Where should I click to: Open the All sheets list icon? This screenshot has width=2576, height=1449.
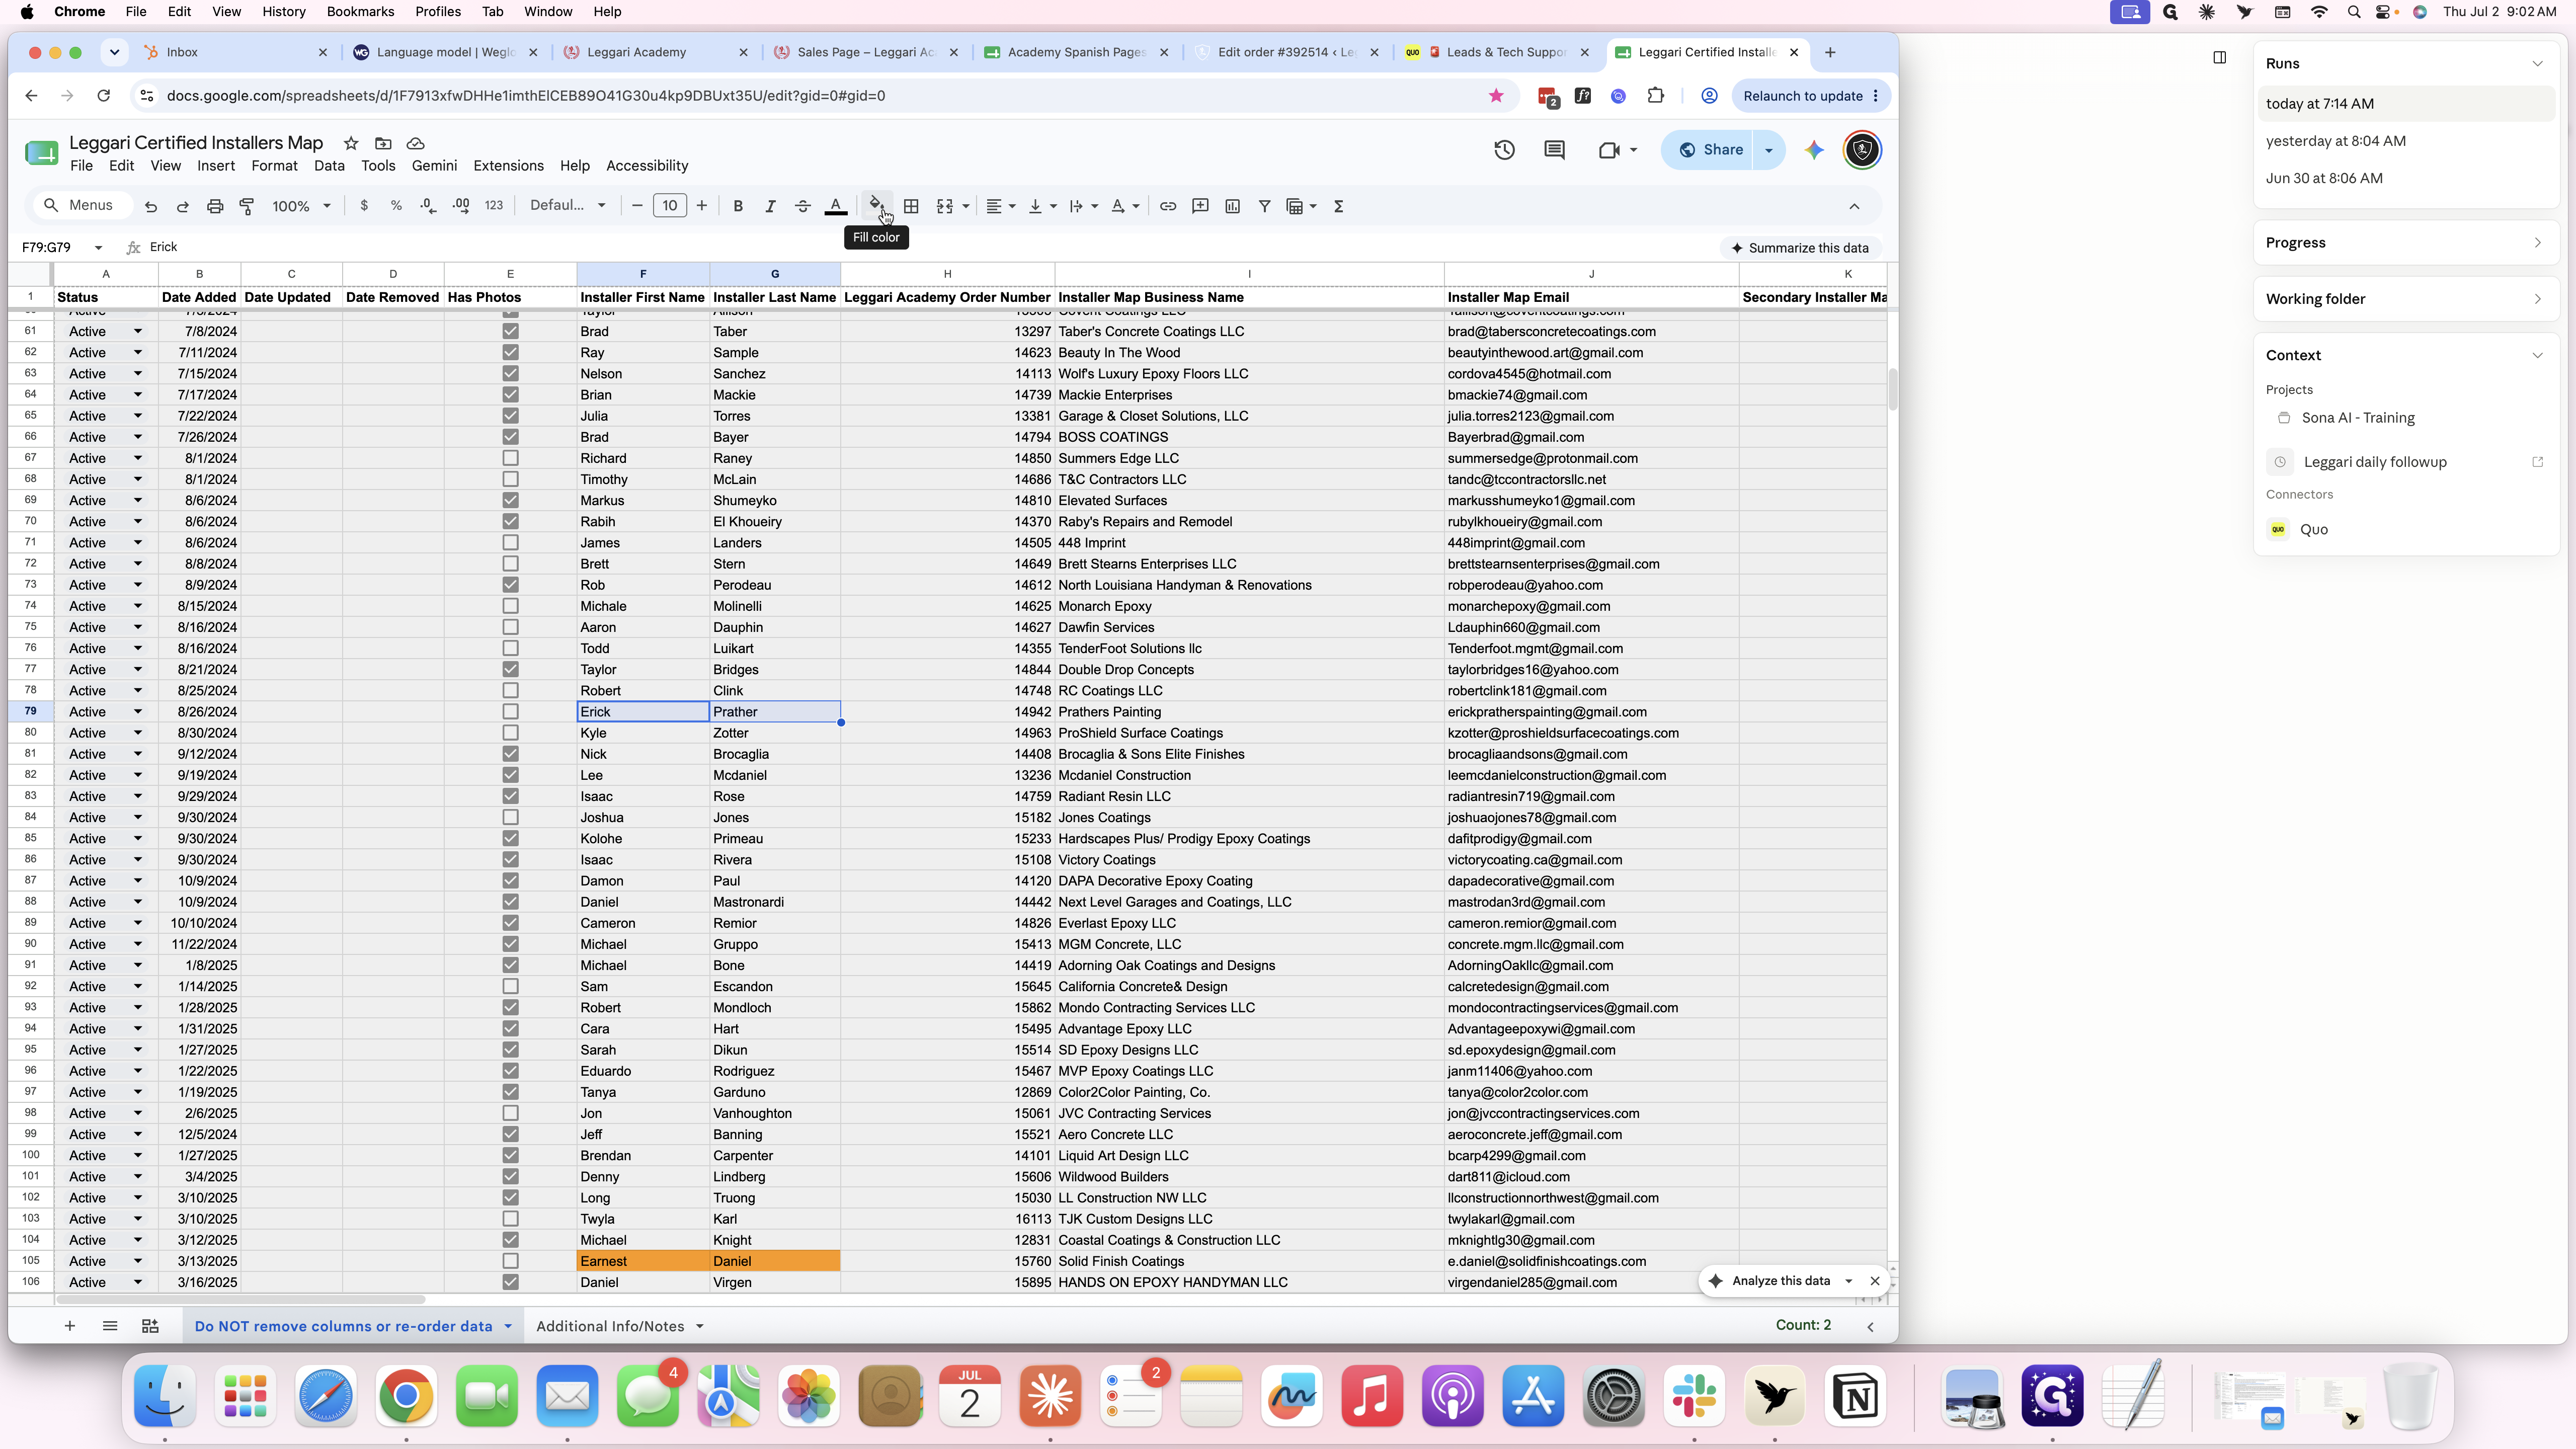click(110, 1326)
